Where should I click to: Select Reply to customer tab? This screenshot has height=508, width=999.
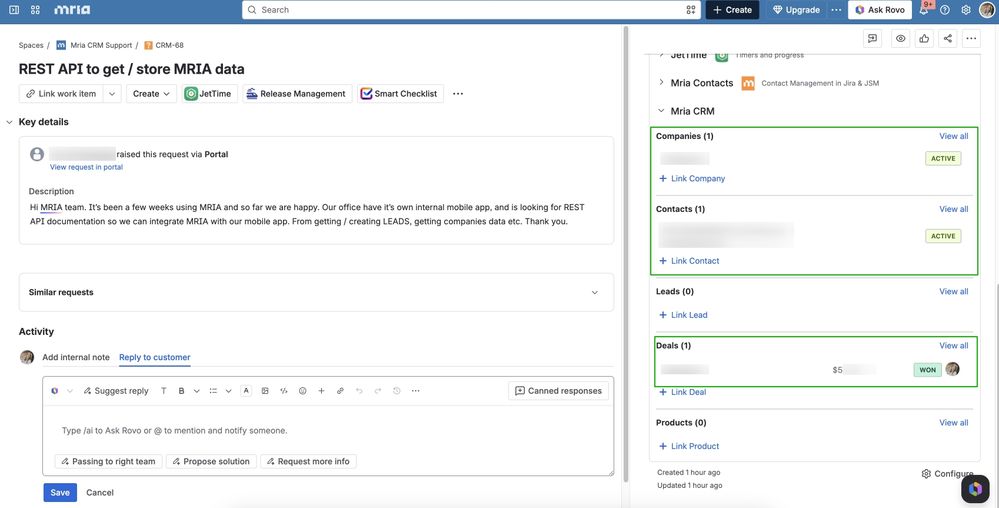coord(155,357)
